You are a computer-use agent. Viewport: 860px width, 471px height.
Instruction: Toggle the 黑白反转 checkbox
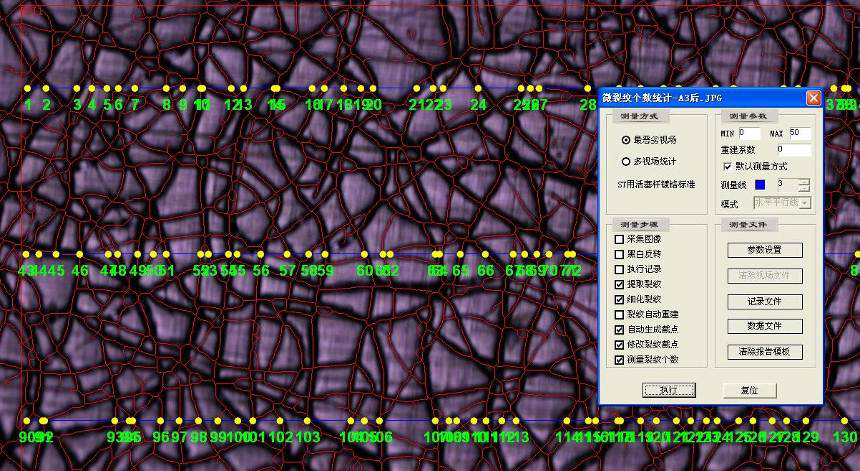620,254
